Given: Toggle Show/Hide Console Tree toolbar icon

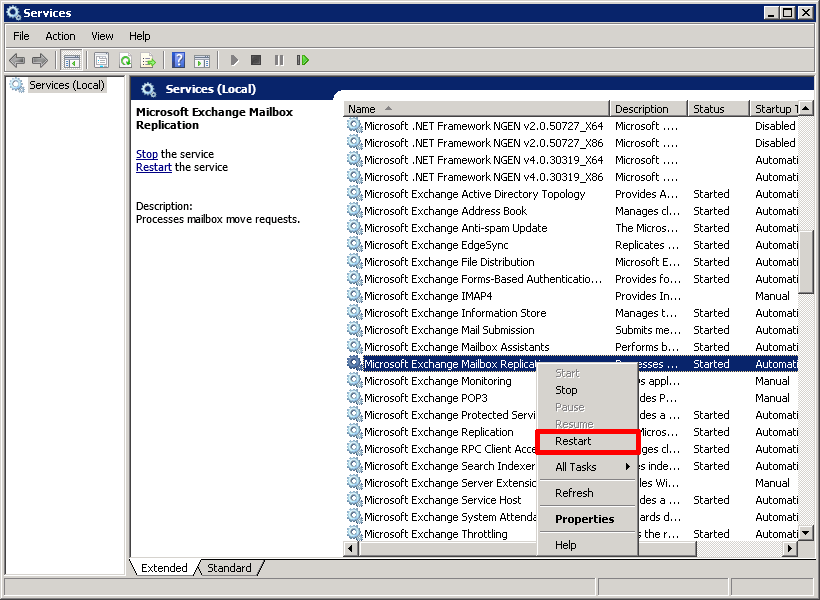Looking at the screenshot, I should tap(72, 61).
